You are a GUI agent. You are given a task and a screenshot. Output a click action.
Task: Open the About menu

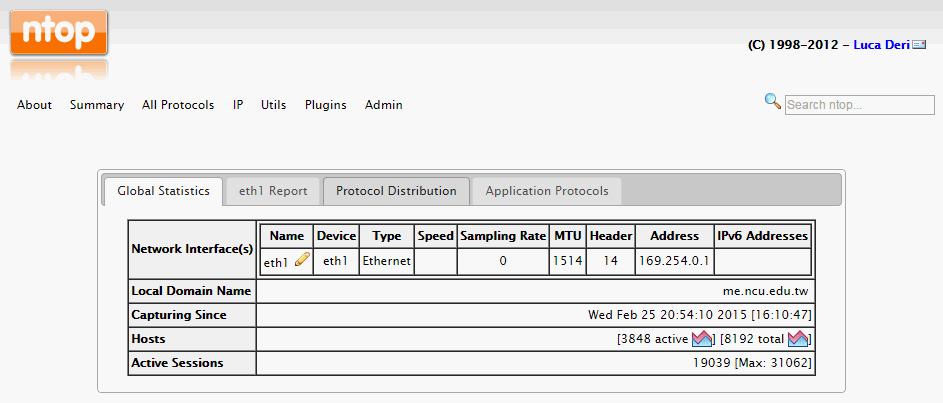click(x=34, y=105)
